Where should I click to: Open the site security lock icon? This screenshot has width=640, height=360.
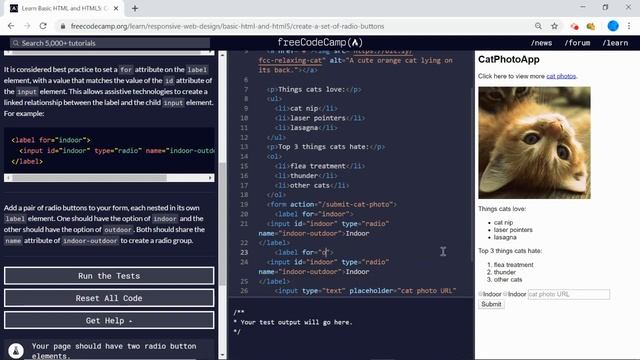(62, 26)
